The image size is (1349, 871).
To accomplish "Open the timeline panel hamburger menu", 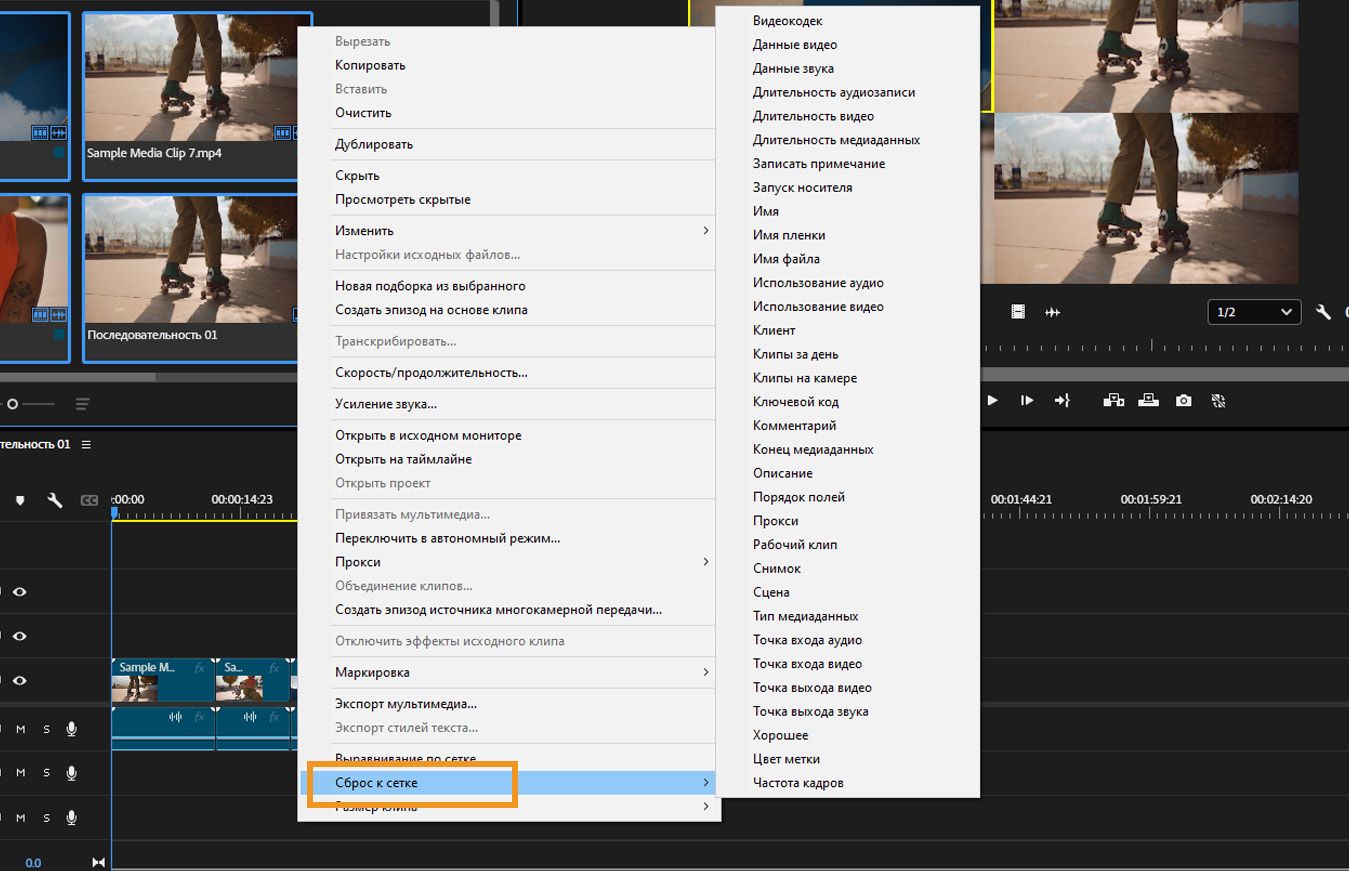I will tap(86, 444).
